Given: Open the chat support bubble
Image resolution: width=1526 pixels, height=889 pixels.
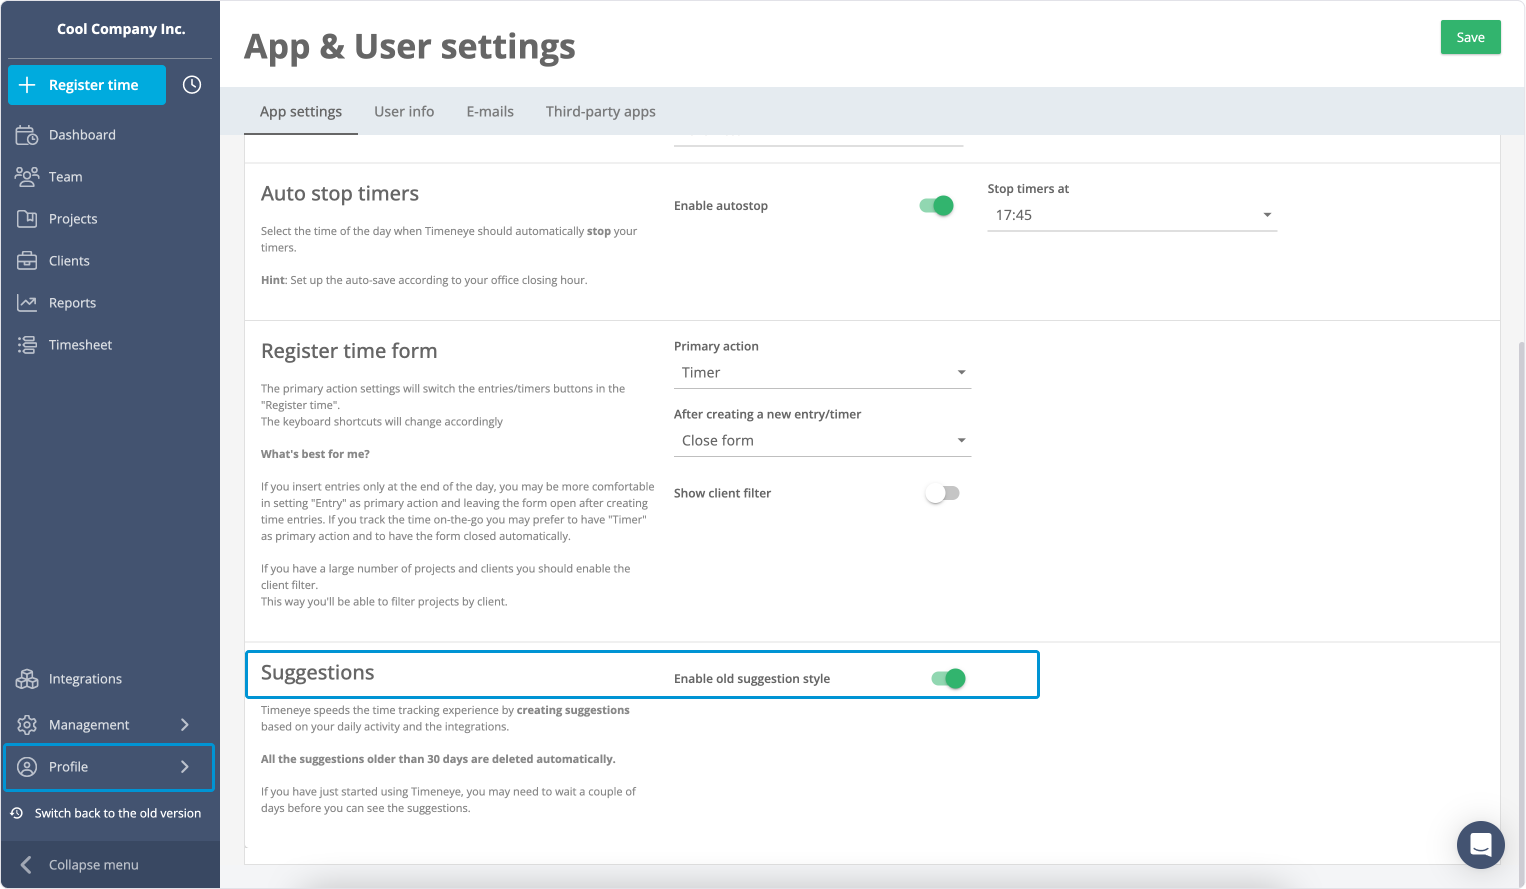Looking at the screenshot, I should click(1480, 845).
